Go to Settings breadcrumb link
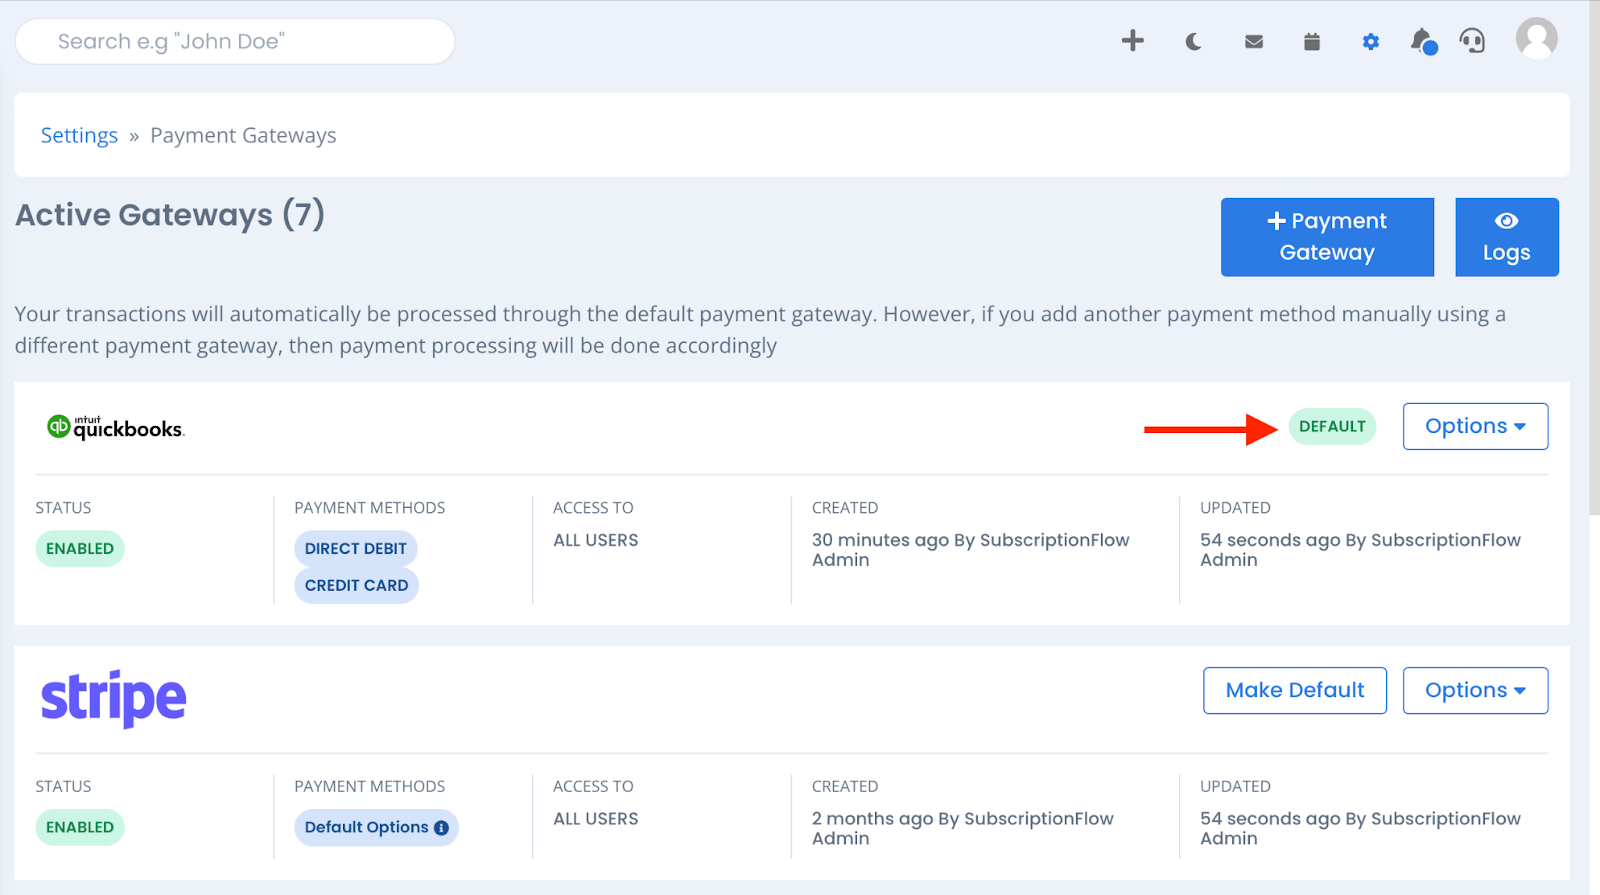This screenshot has height=895, width=1600. 79,135
